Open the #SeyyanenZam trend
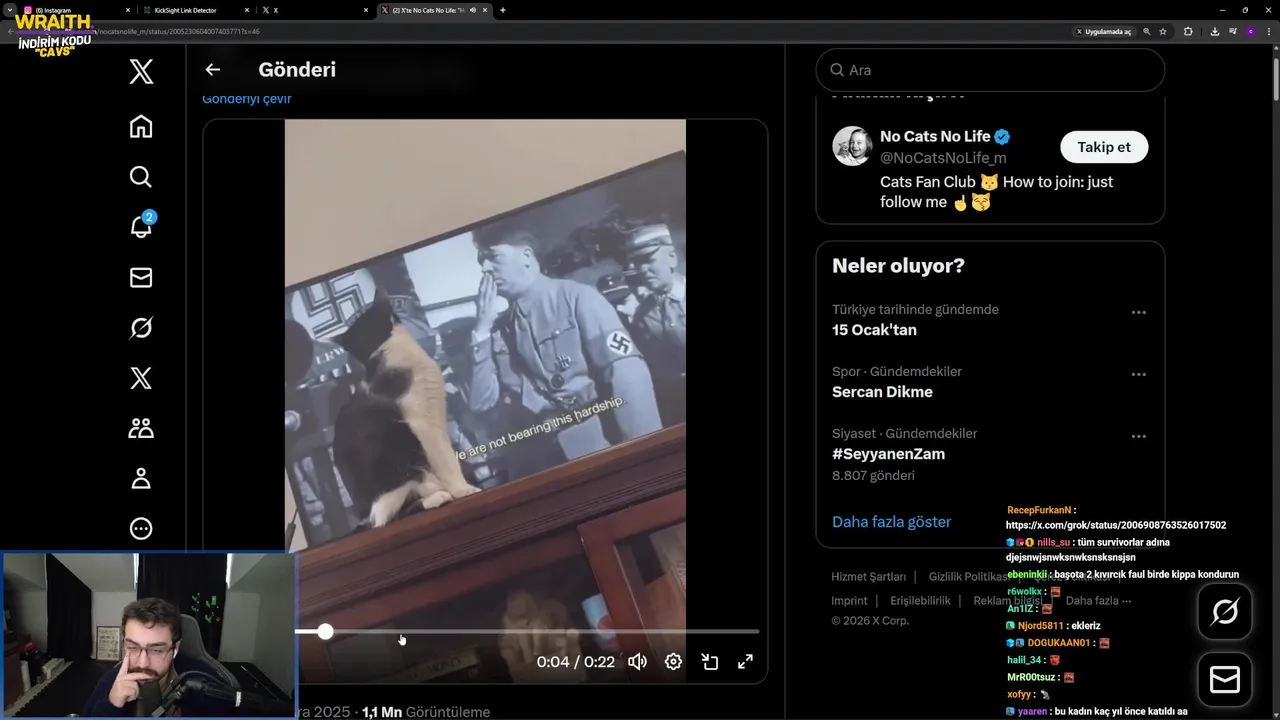The width and height of the screenshot is (1280, 720). (888, 454)
